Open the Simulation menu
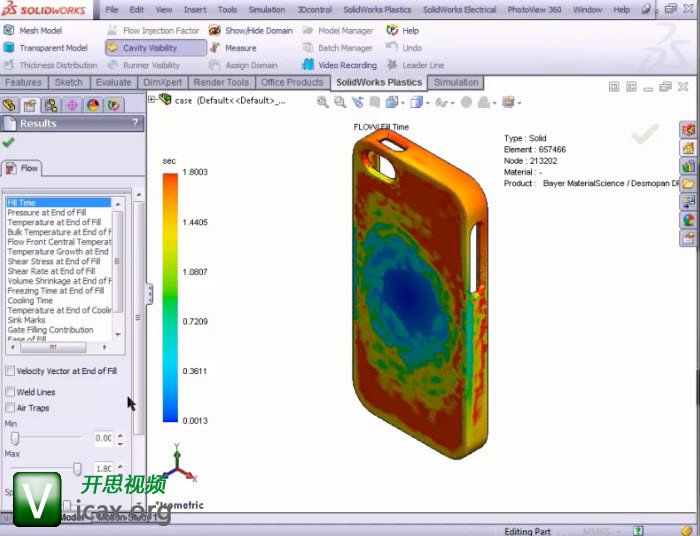The image size is (700, 536). (266, 9)
